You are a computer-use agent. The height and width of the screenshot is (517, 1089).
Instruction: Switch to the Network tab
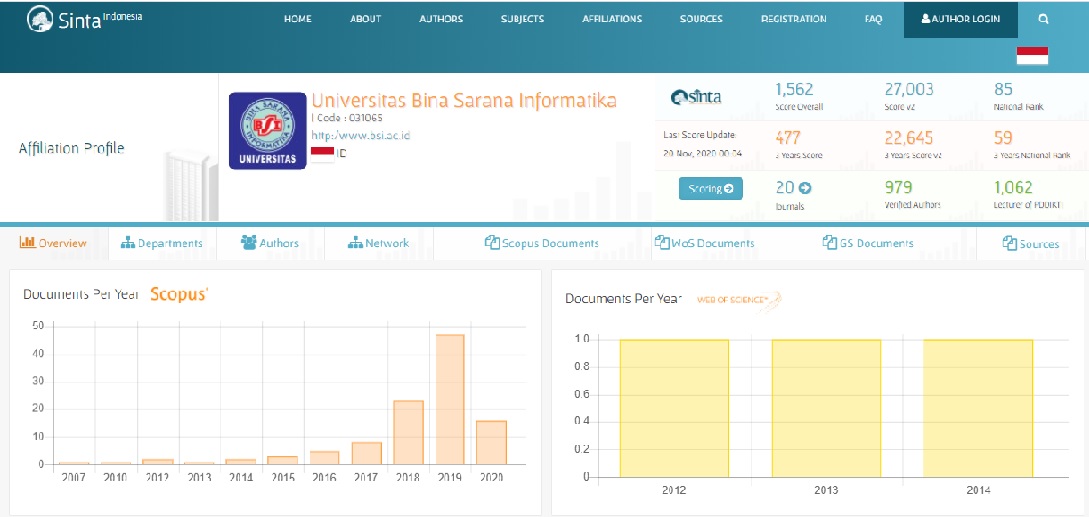[379, 243]
